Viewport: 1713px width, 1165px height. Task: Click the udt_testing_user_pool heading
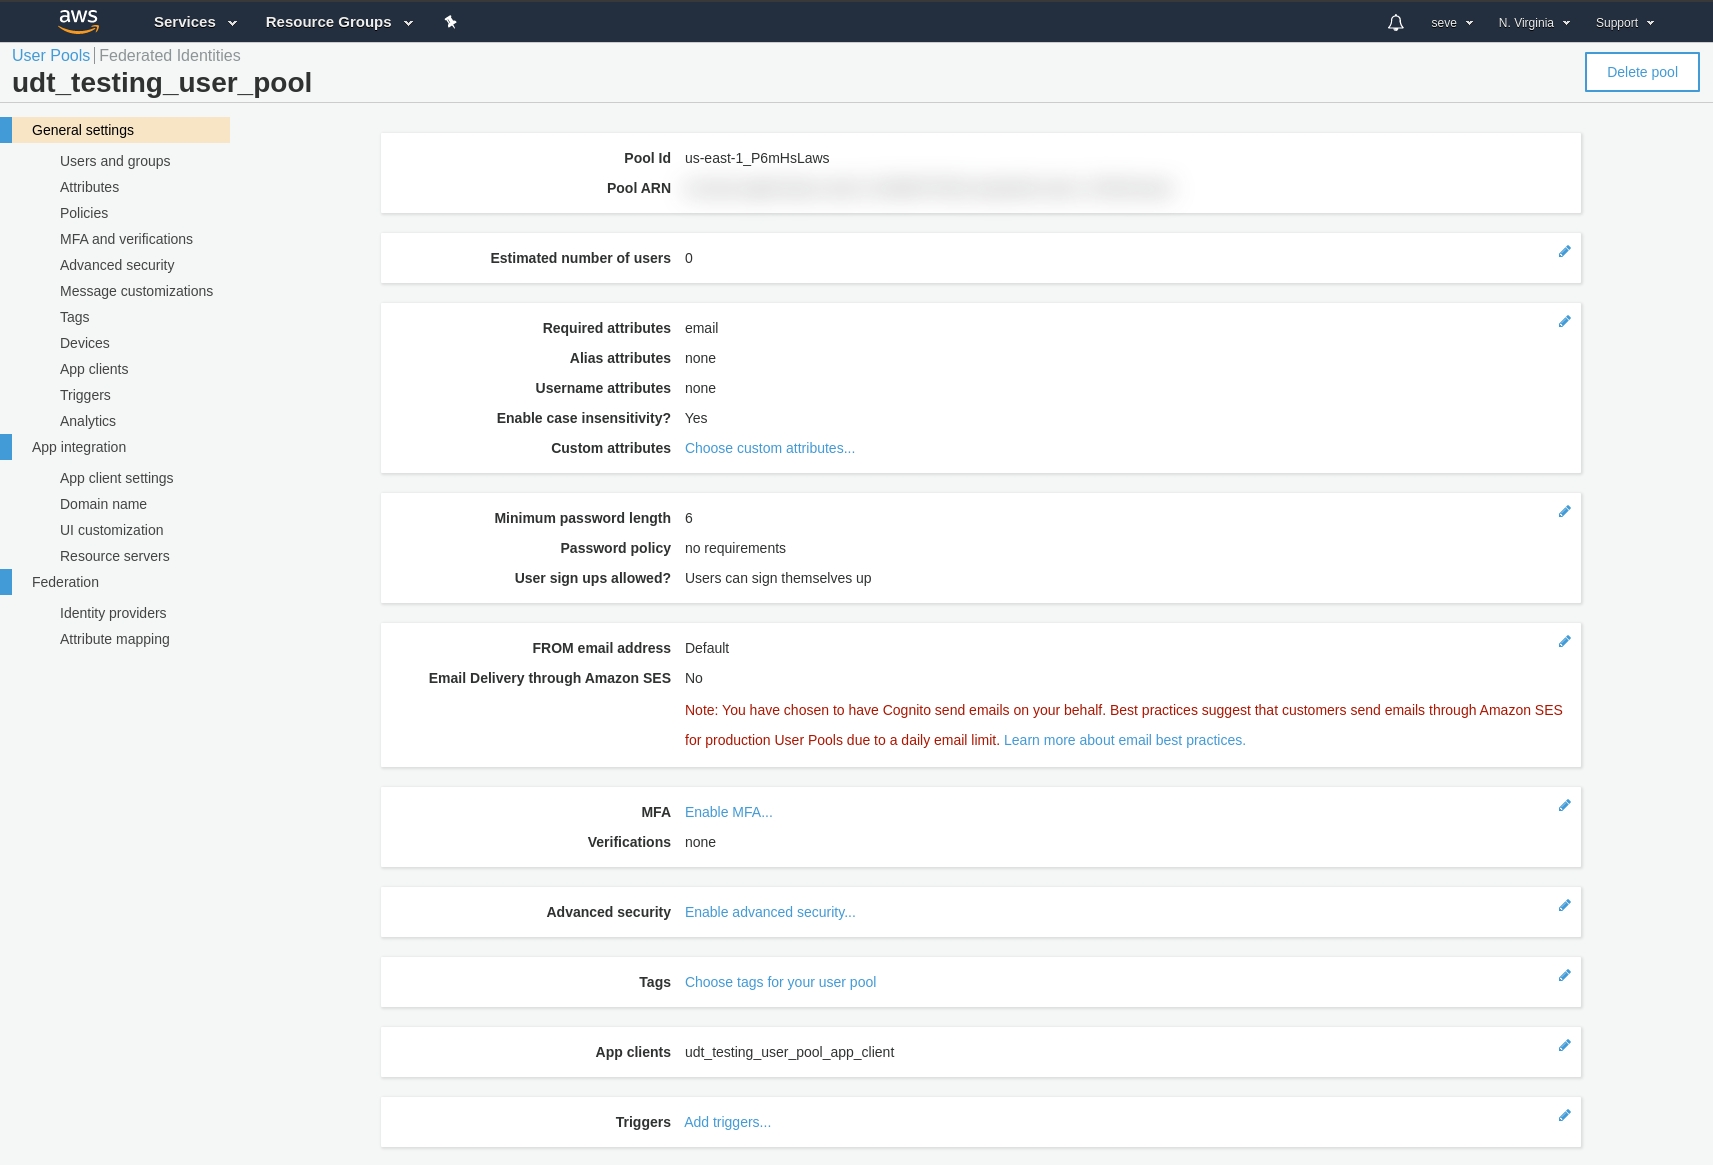tap(162, 82)
